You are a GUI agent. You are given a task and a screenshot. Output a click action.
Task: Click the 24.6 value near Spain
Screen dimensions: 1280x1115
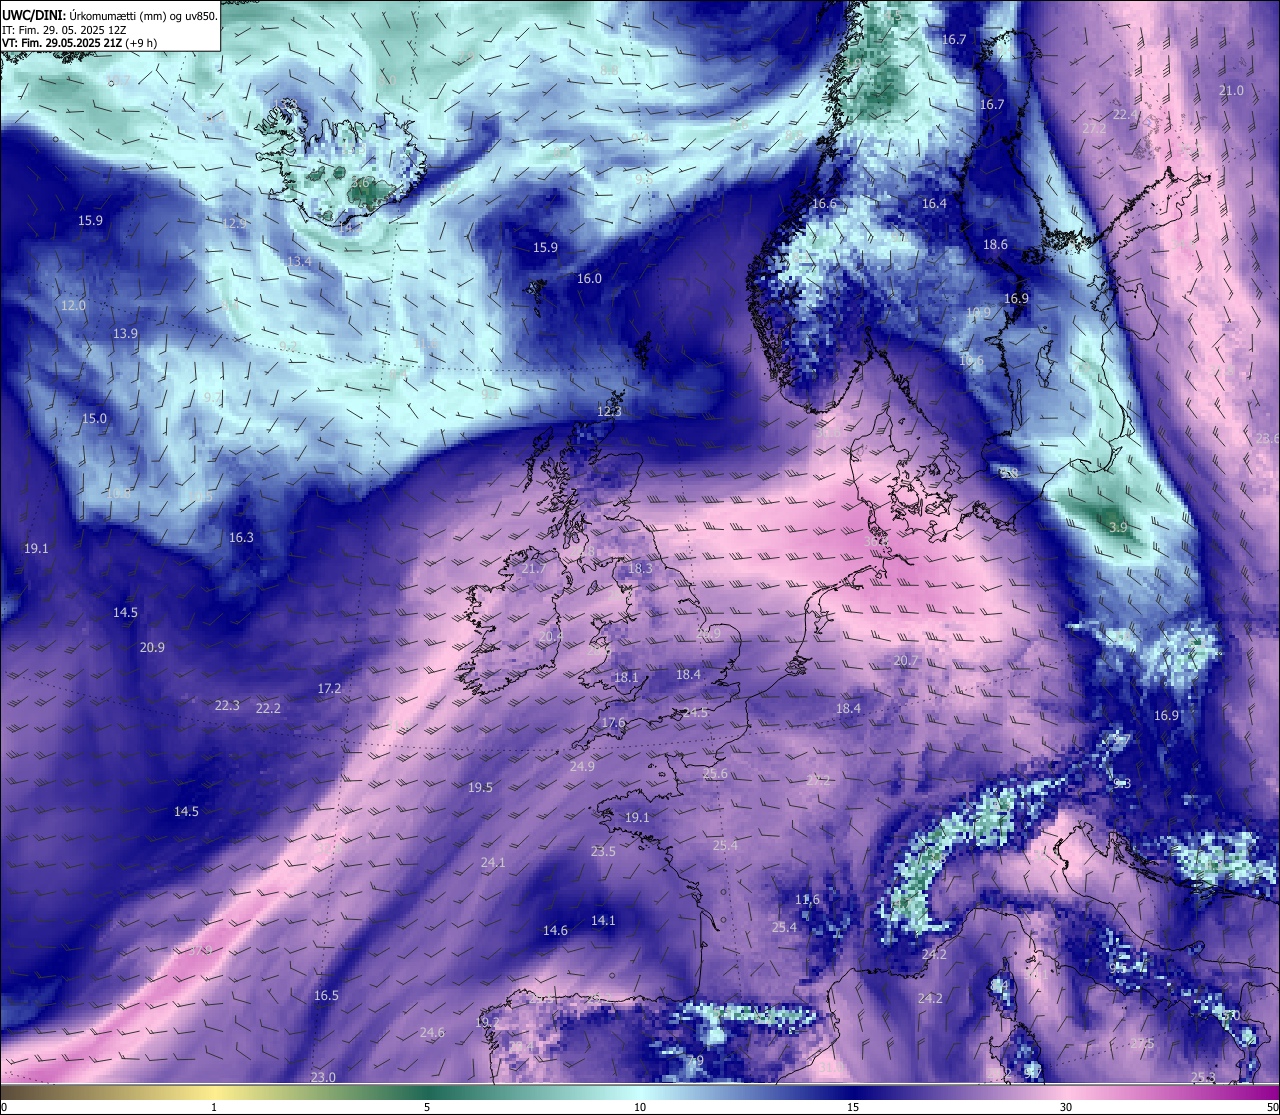[432, 1033]
